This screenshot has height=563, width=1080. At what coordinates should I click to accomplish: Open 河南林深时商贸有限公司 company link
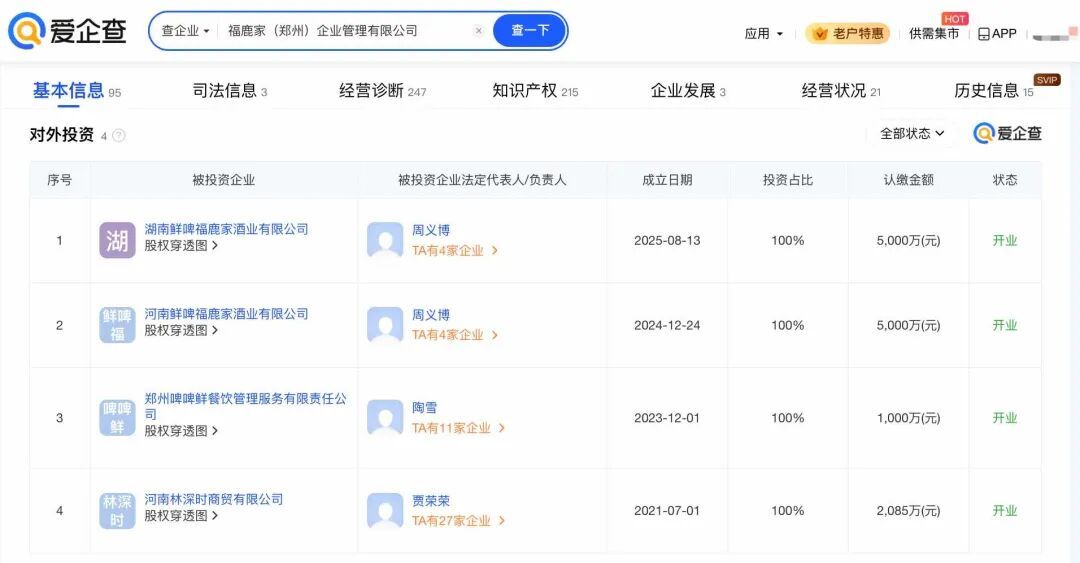tap(214, 499)
